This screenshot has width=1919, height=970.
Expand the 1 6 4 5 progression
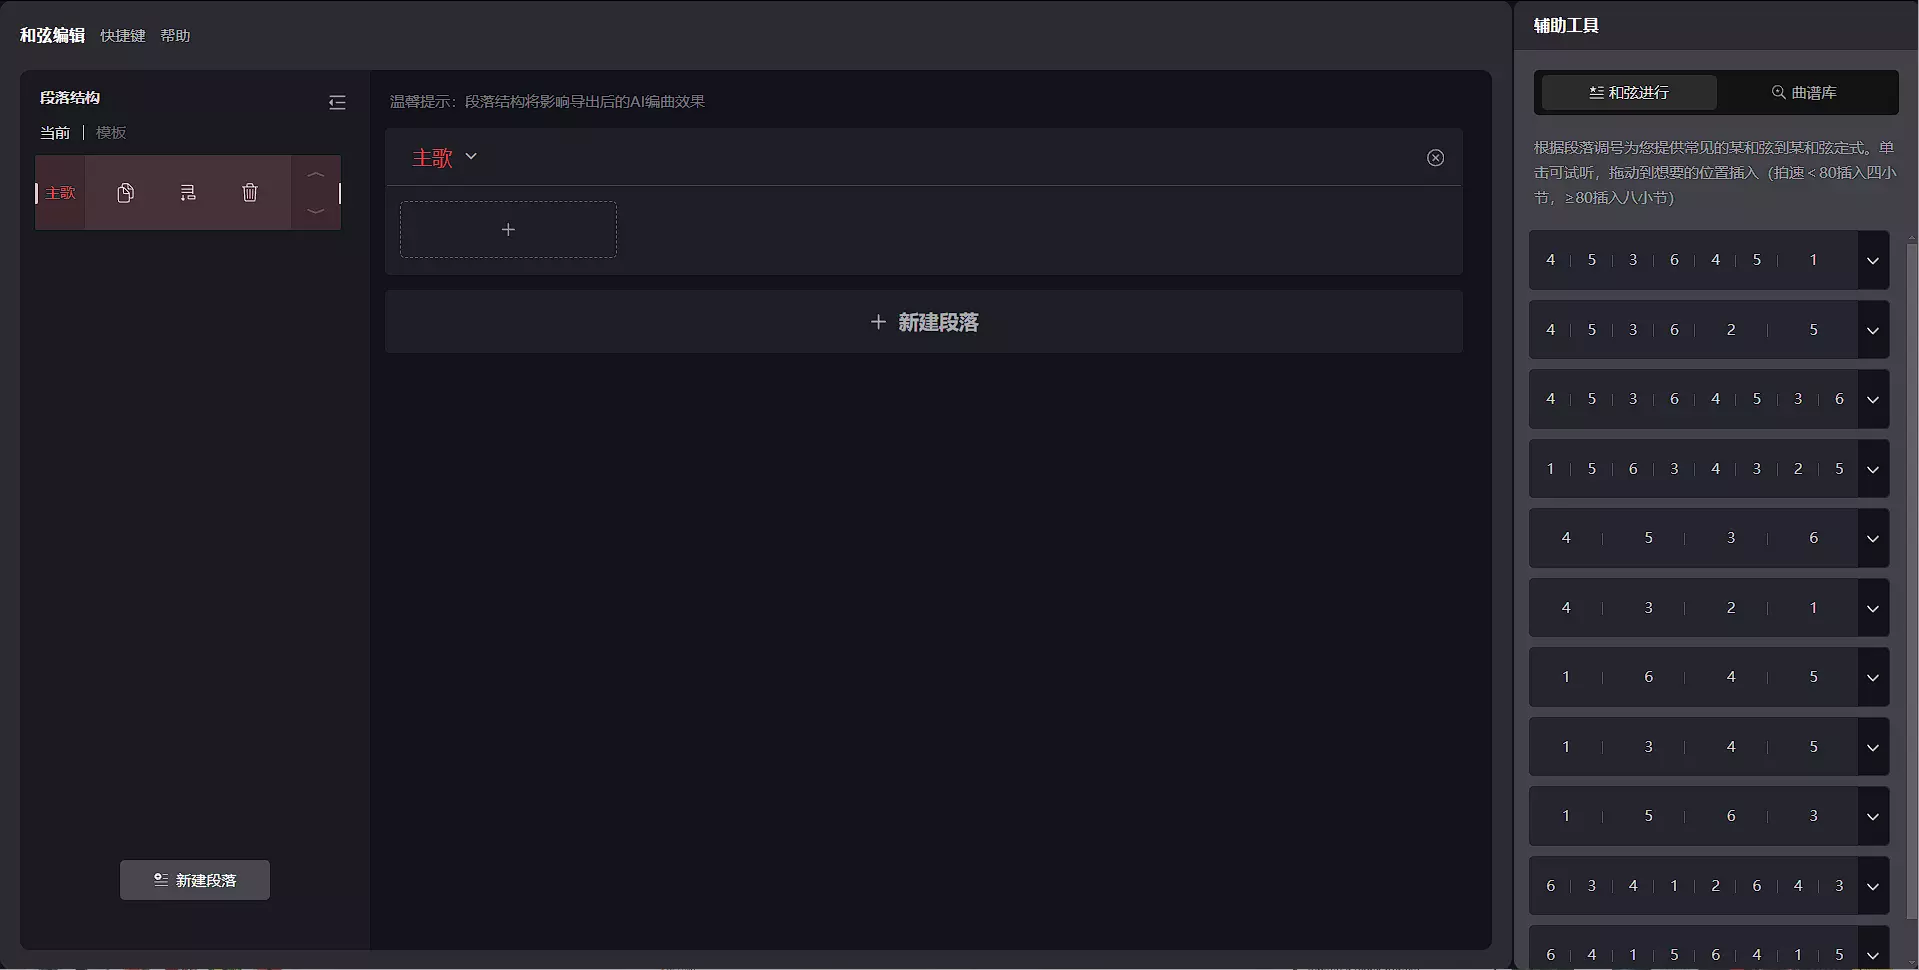pos(1873,678)
